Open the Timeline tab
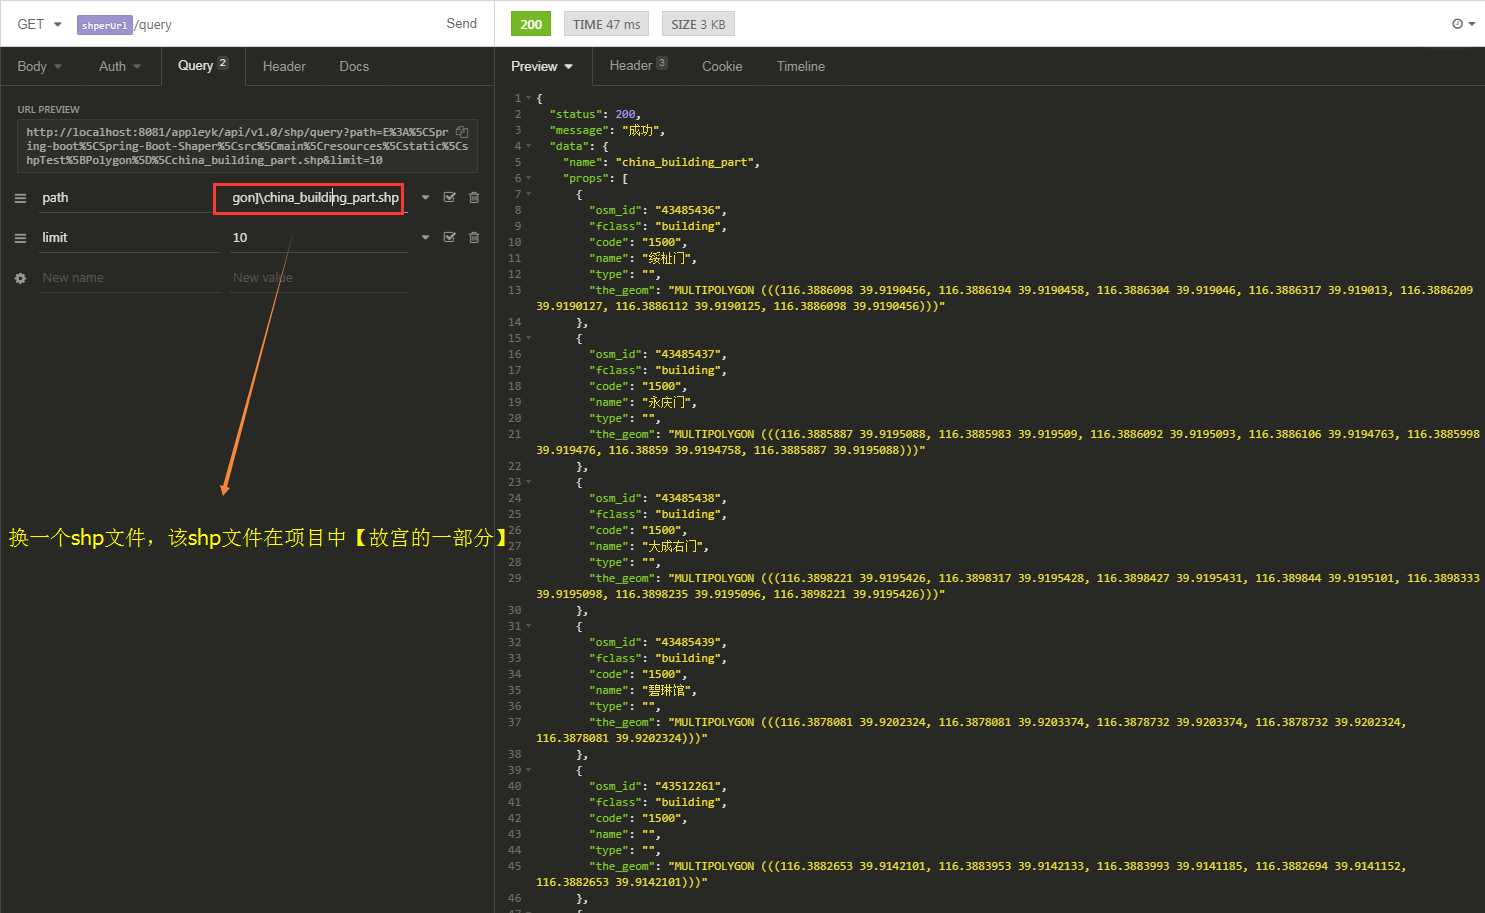 pyautogui.click(x=801, y=66)
